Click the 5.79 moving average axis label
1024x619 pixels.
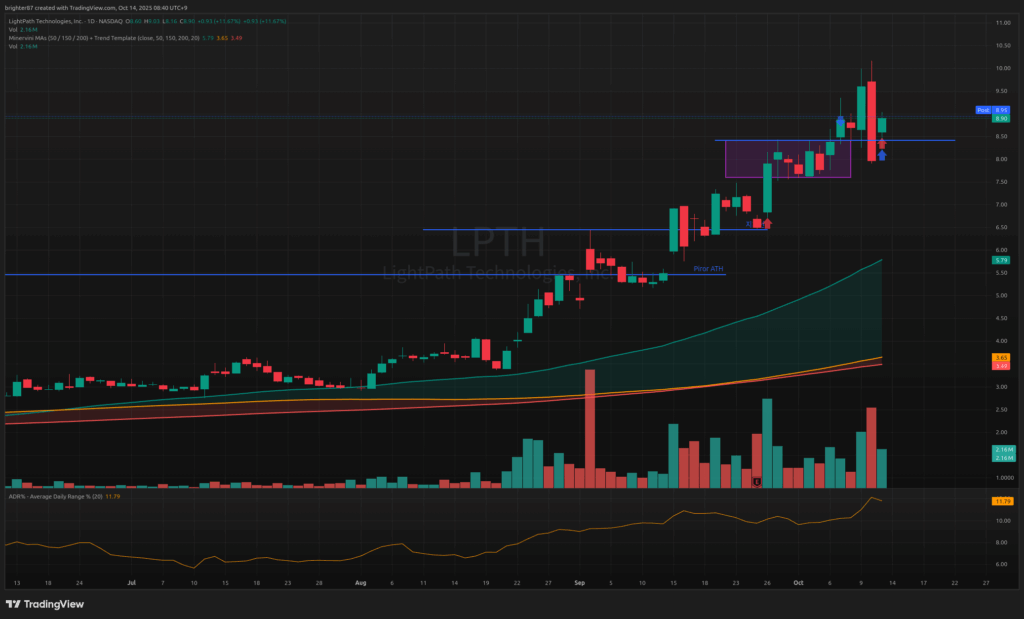(x=999, y=261)
